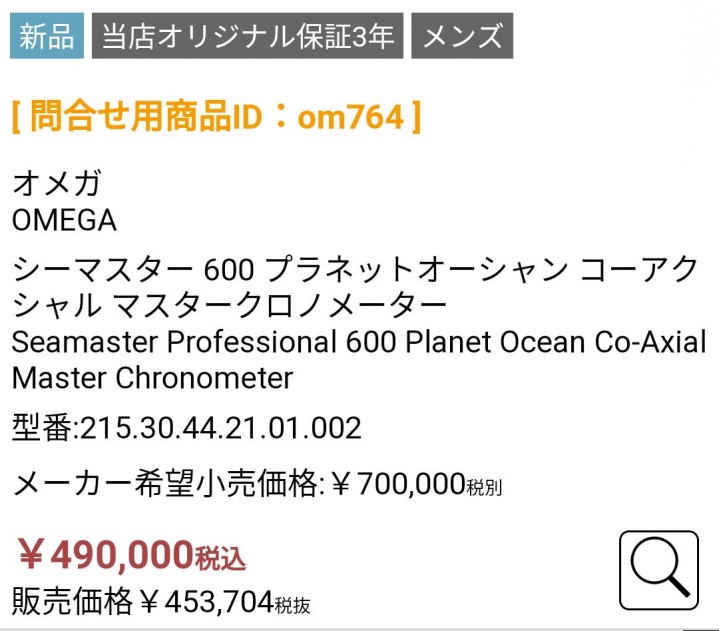
Task: Click the Master Chronometer title line
Action: pyautogui.click(x=152, y=378)
